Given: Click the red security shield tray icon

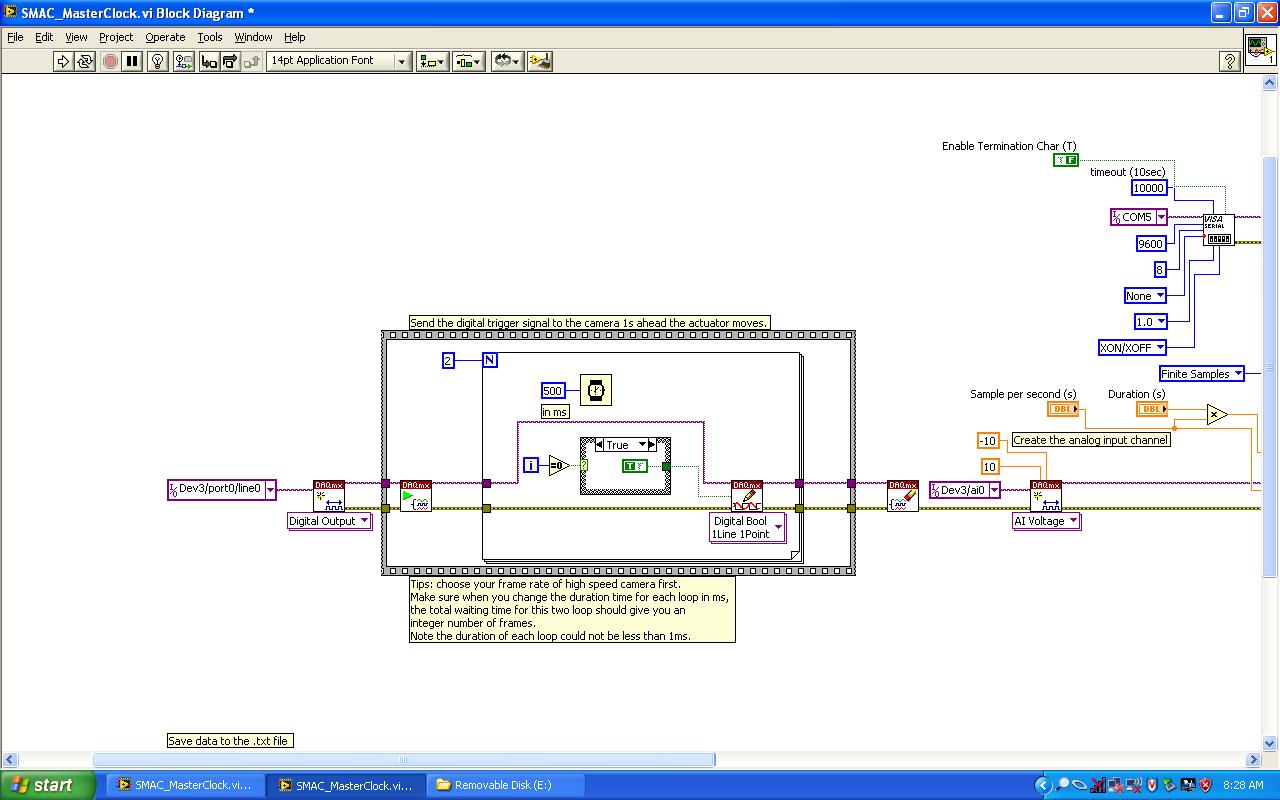Looking at the screenshot, I should pos(1205,785).
